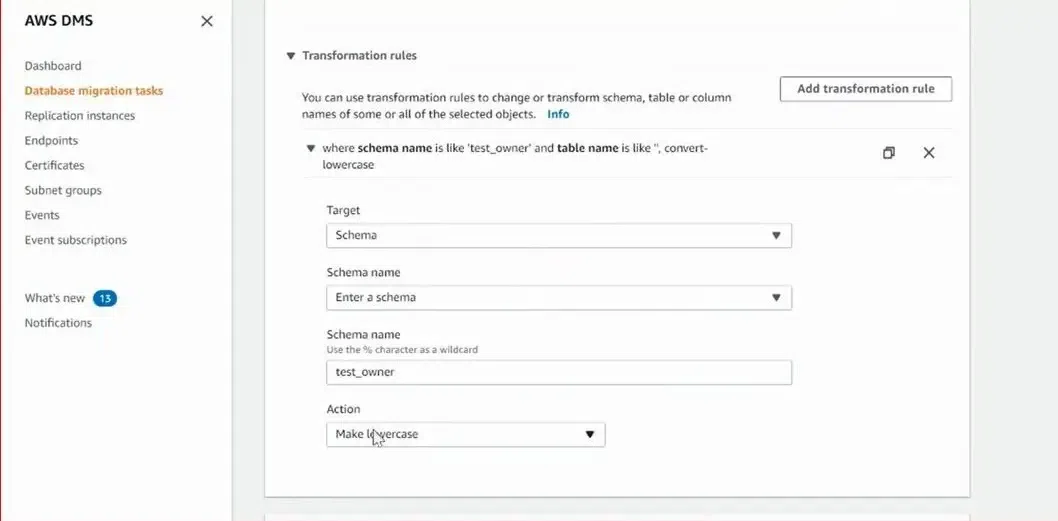
Task: Open Notifications from the sidebar
Action: (x=58, y=323)
